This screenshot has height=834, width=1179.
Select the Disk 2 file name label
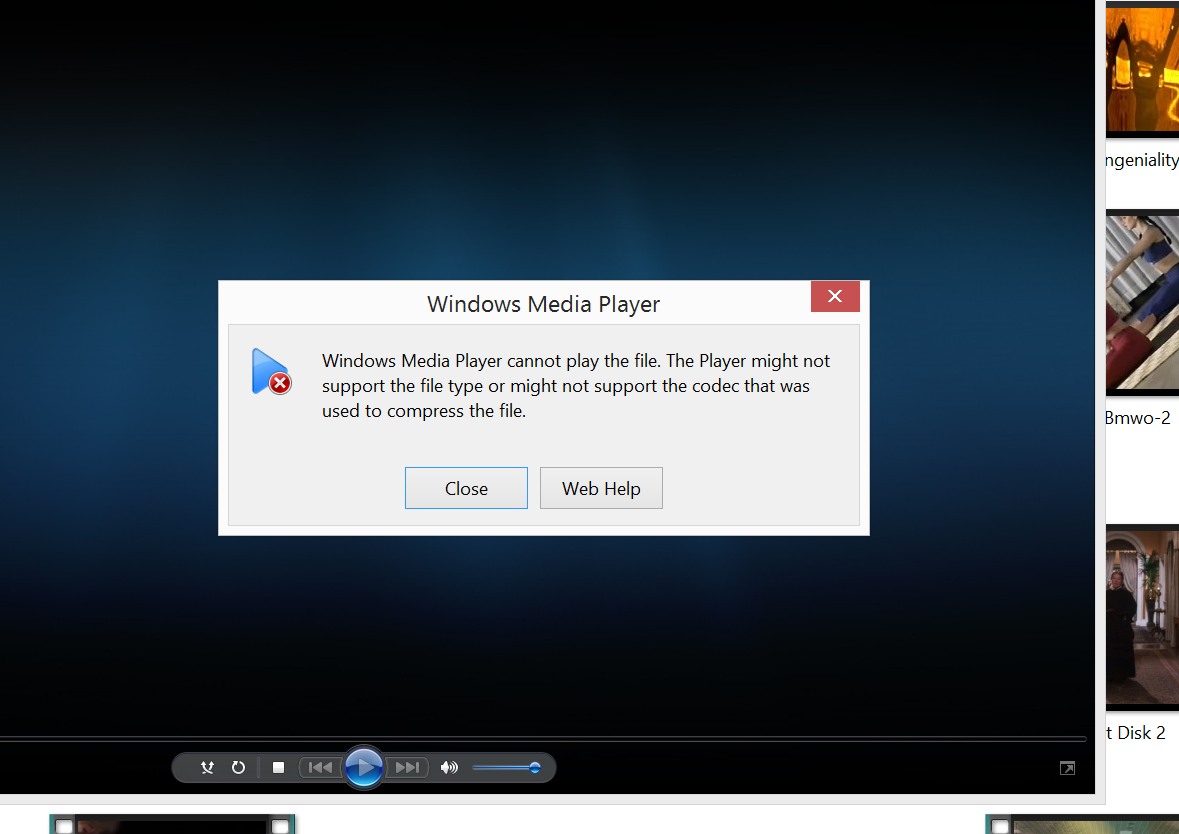[1135, 732]
